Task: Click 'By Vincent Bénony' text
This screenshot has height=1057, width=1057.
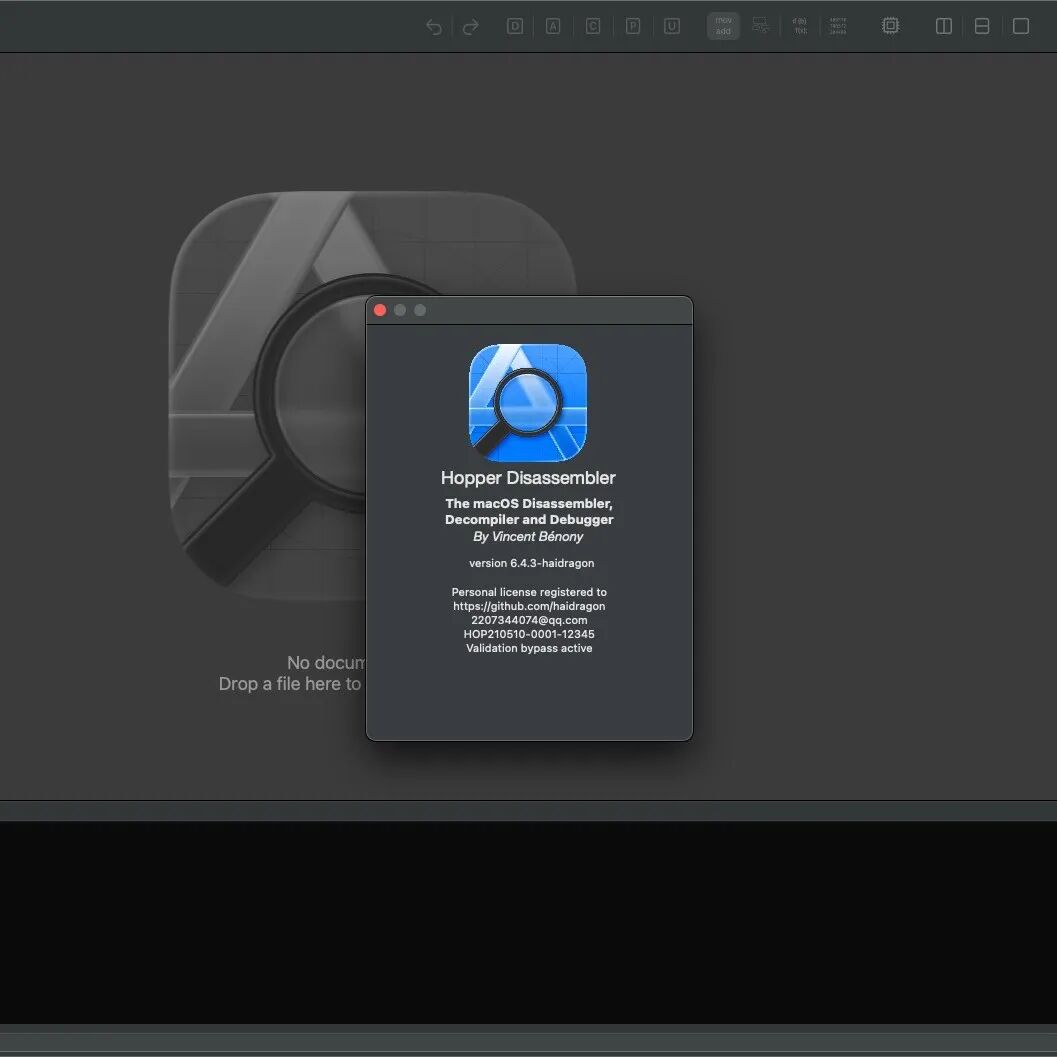Action: click(528, 537)
